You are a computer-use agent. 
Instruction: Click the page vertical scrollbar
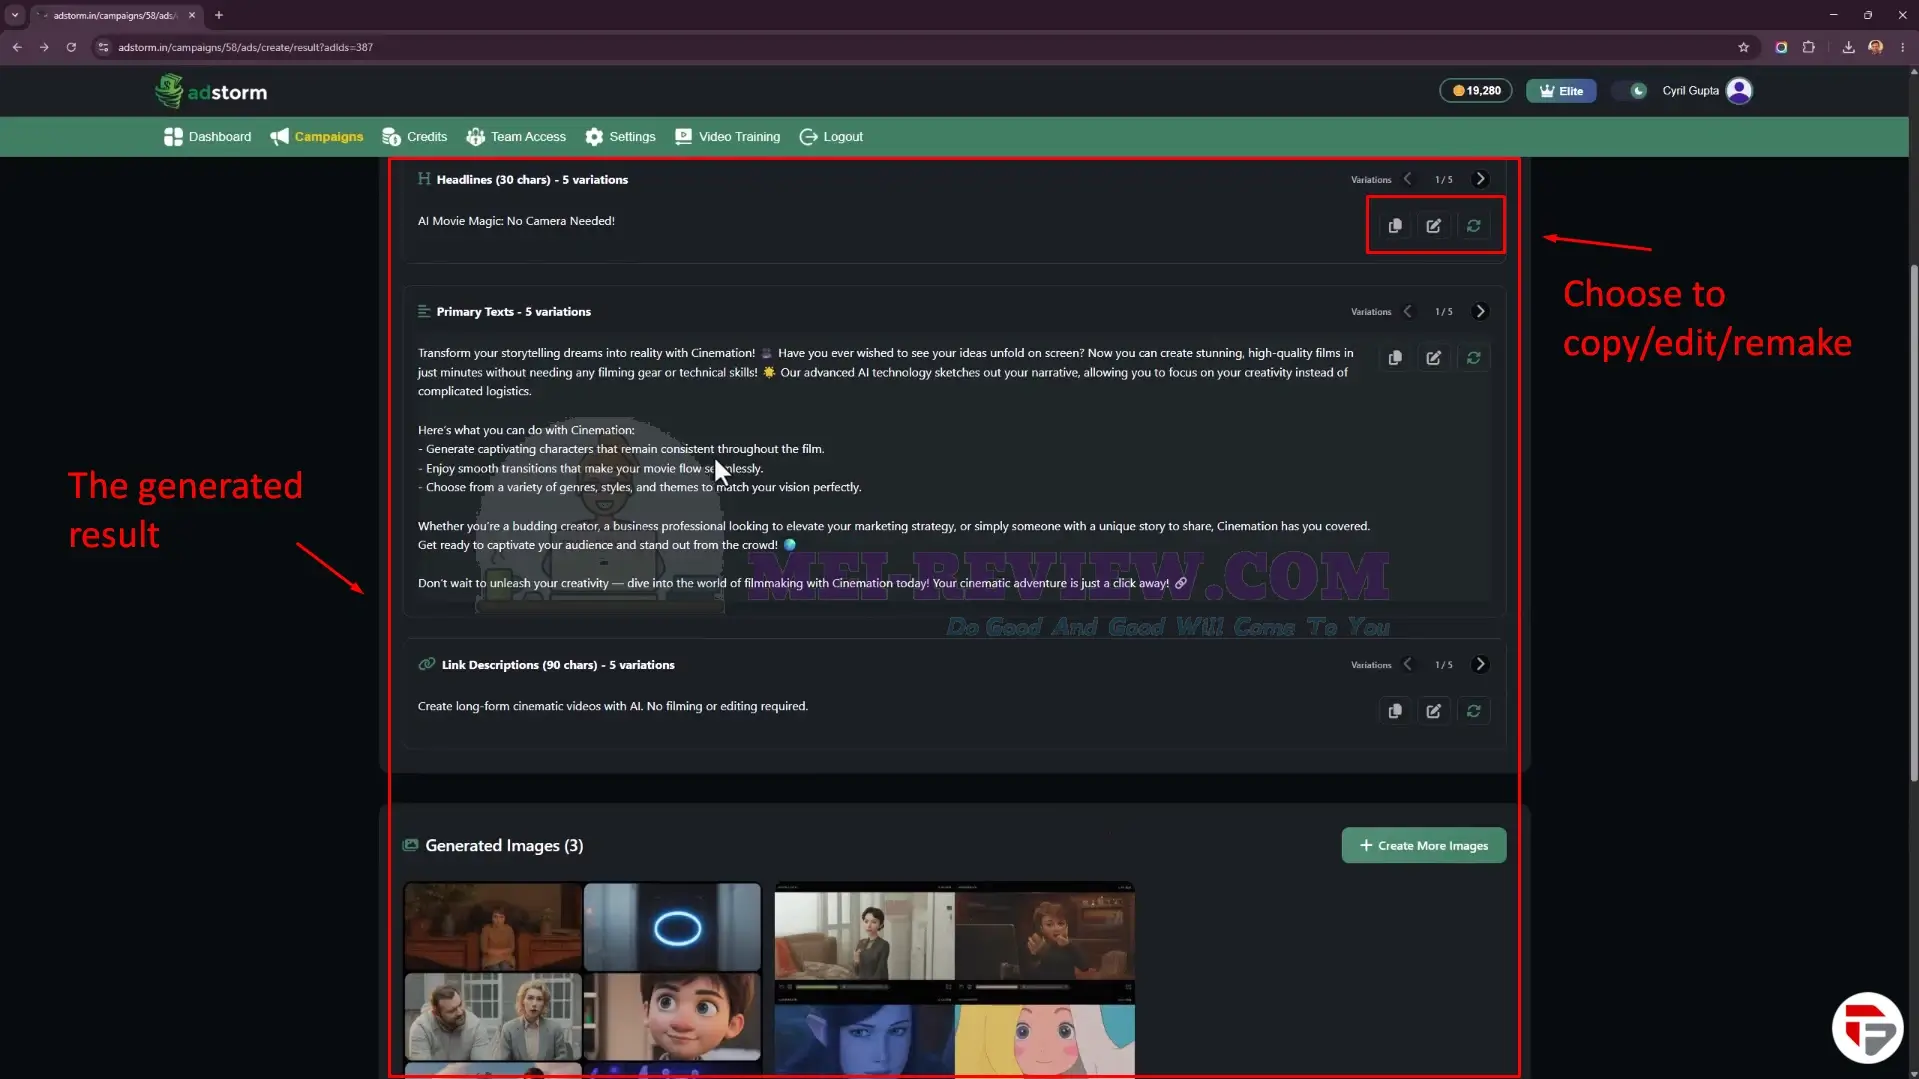1914,523
